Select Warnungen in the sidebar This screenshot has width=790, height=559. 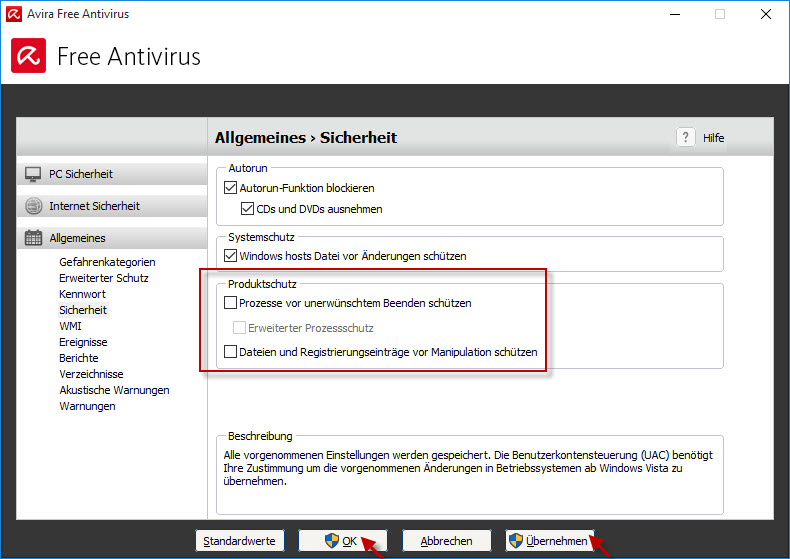click(87, 406)
